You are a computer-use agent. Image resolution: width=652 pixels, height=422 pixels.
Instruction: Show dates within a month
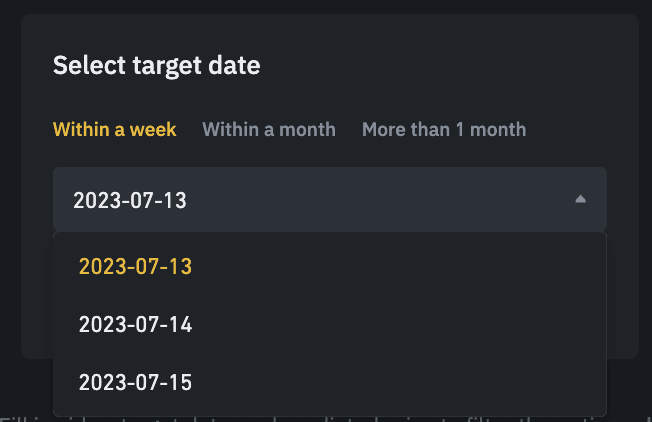pos(269,129)
